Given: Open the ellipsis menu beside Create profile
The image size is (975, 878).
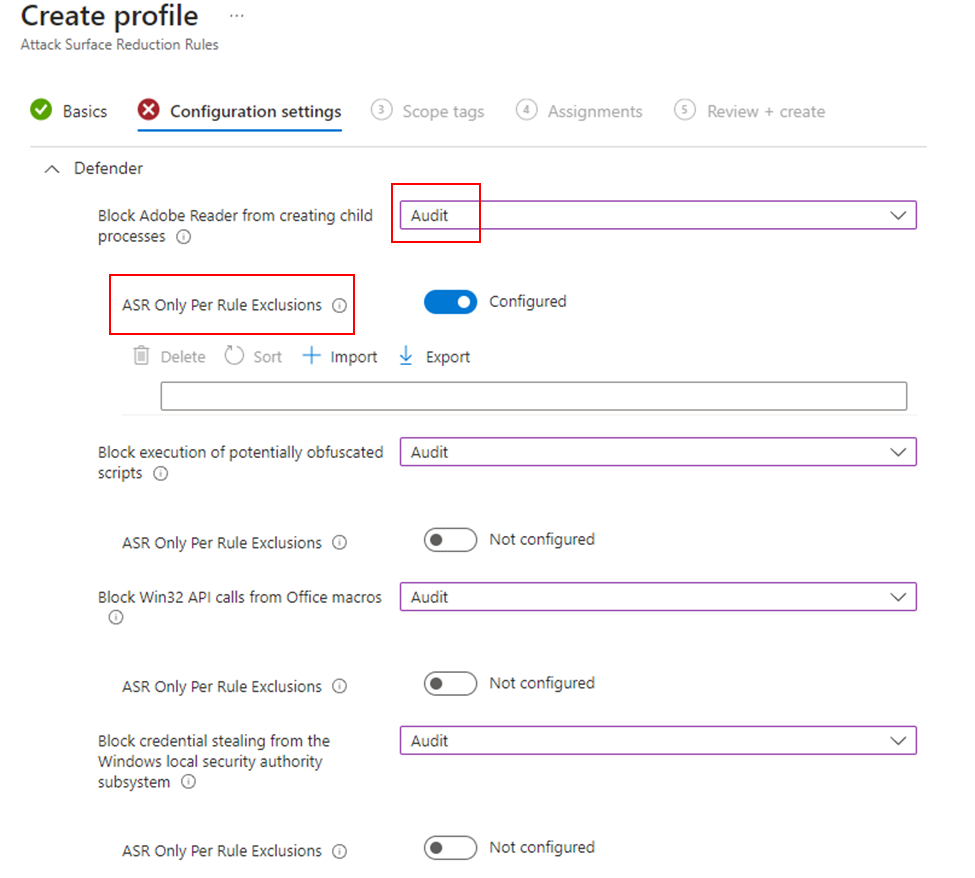Looking at the screenshot, I should tap(237, 16).
